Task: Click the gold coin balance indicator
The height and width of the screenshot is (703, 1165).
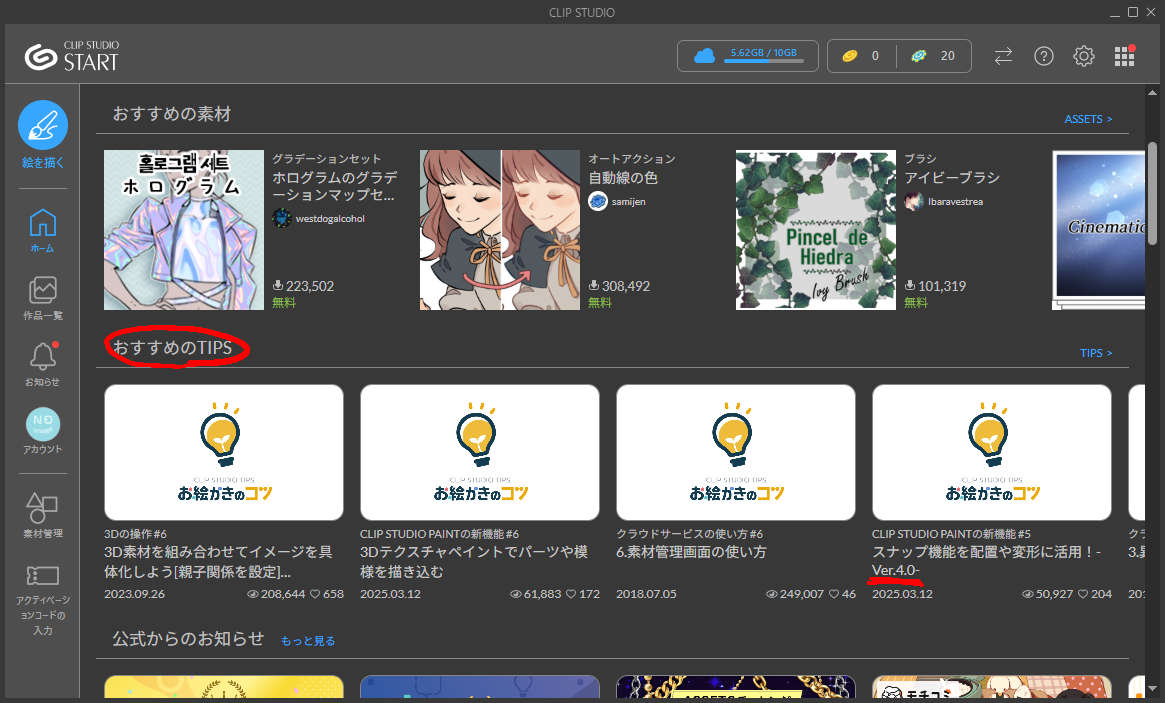Action: [859, 56]
